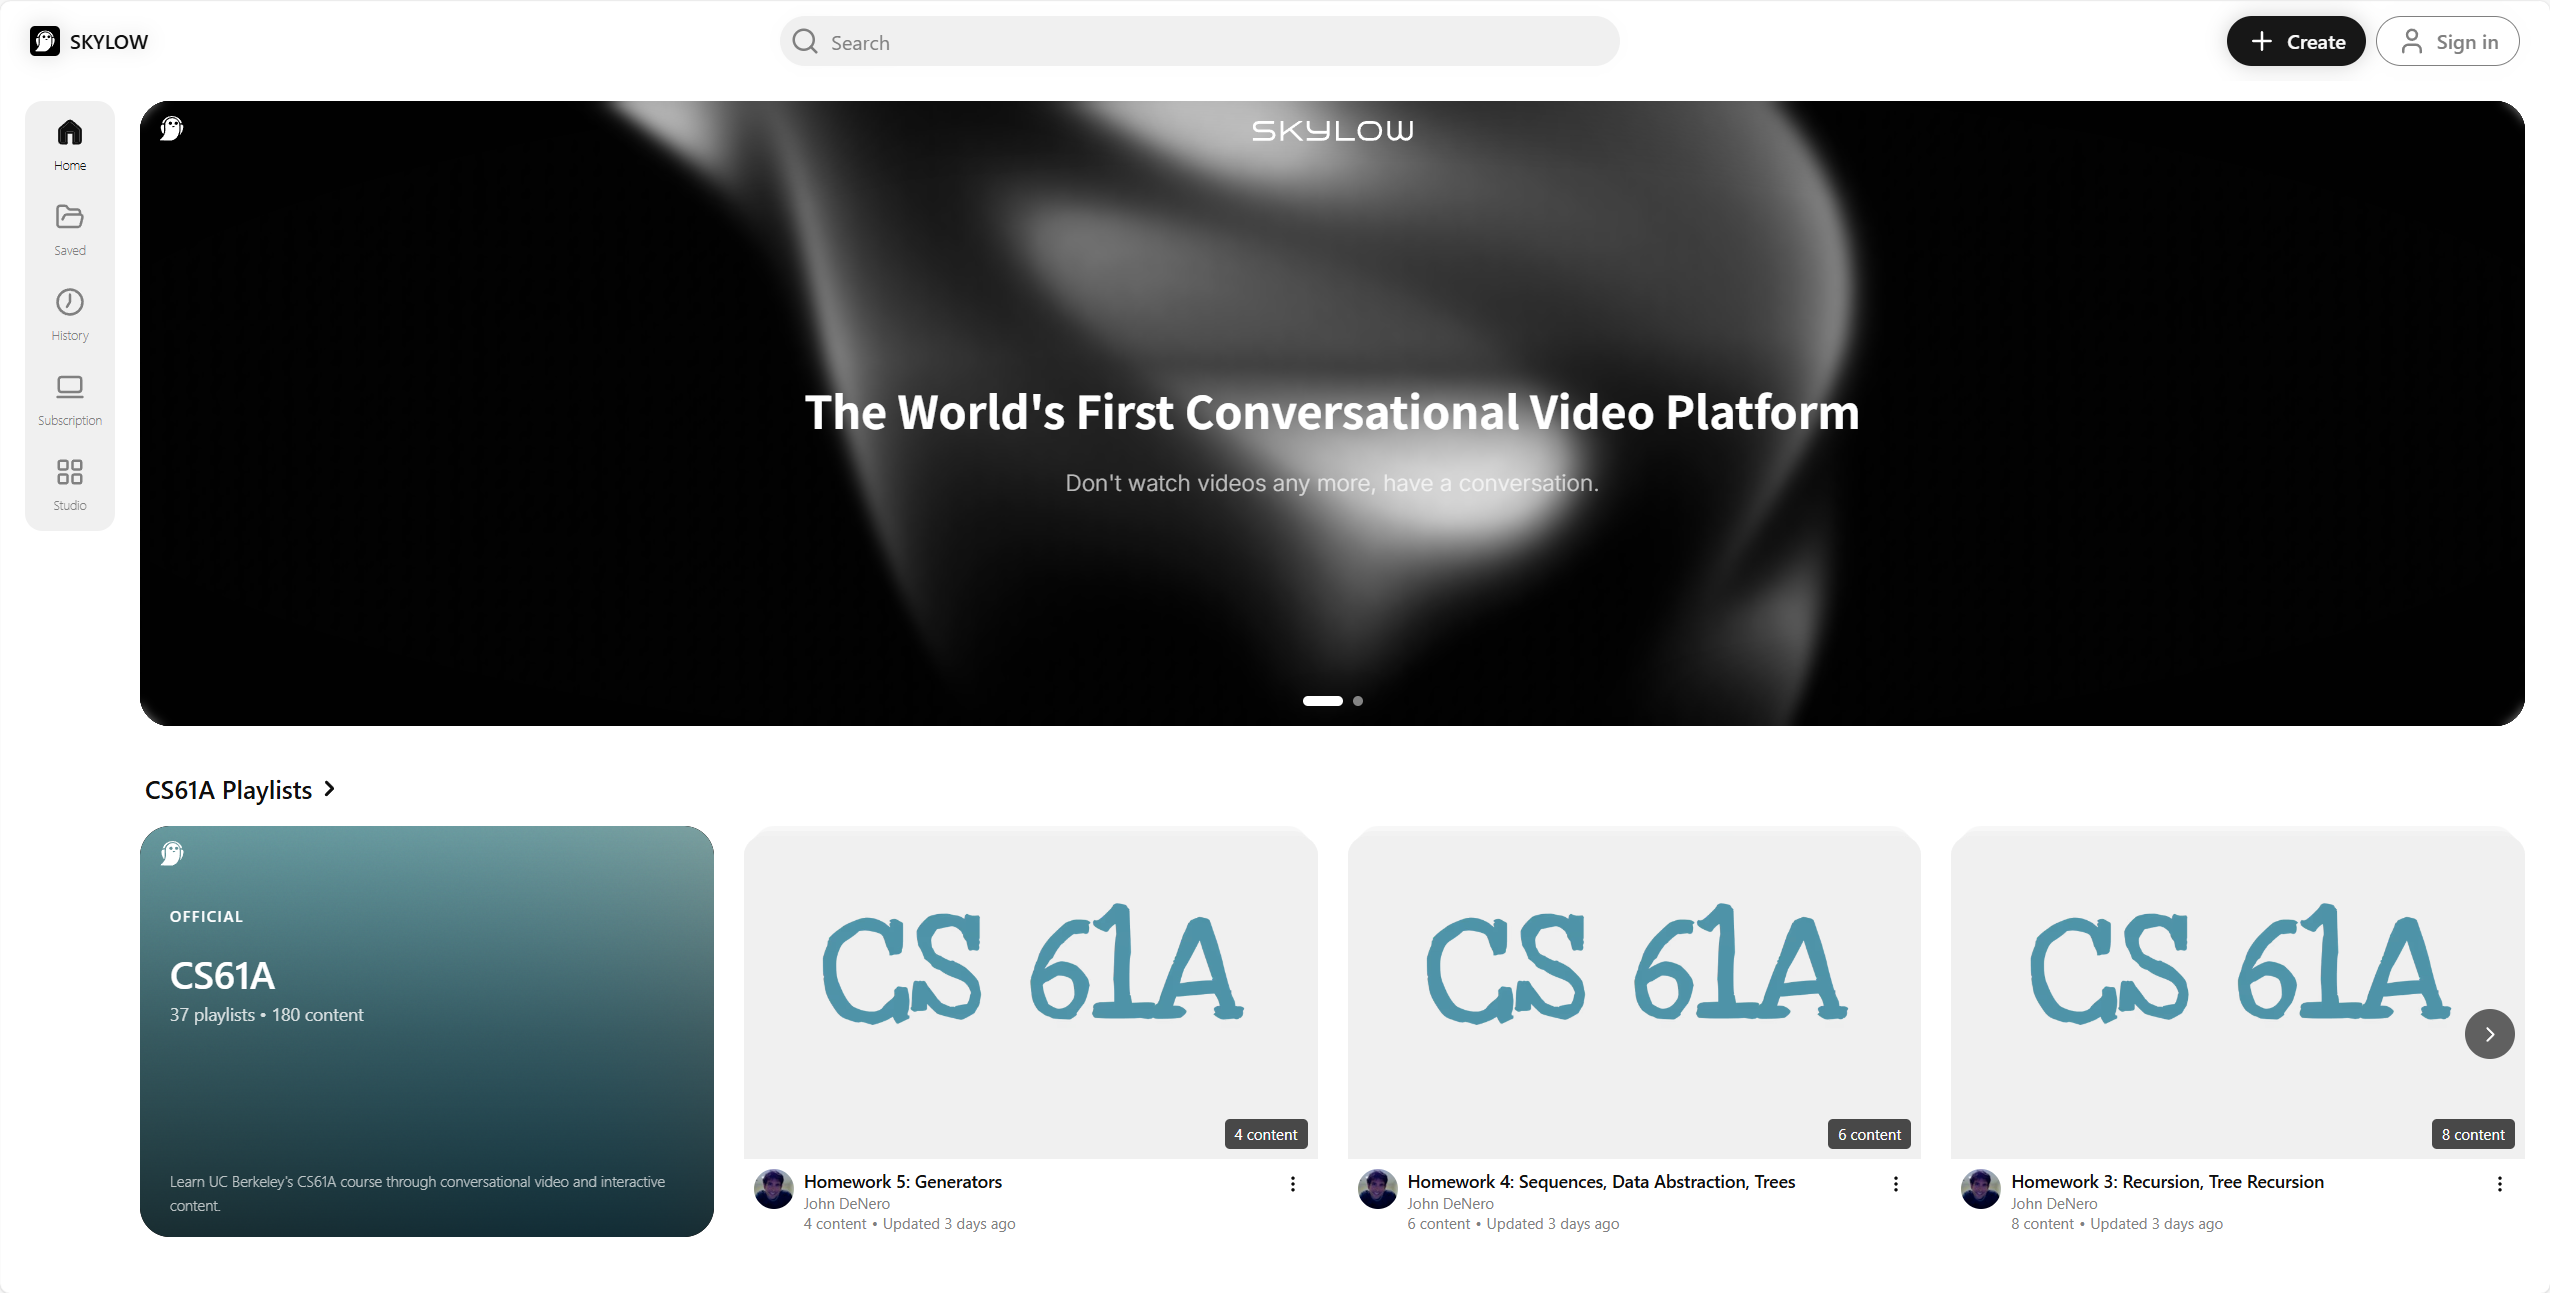The image size is (2550, 1293).
Task: Click the Sign in button
Action: point(2447,41)
